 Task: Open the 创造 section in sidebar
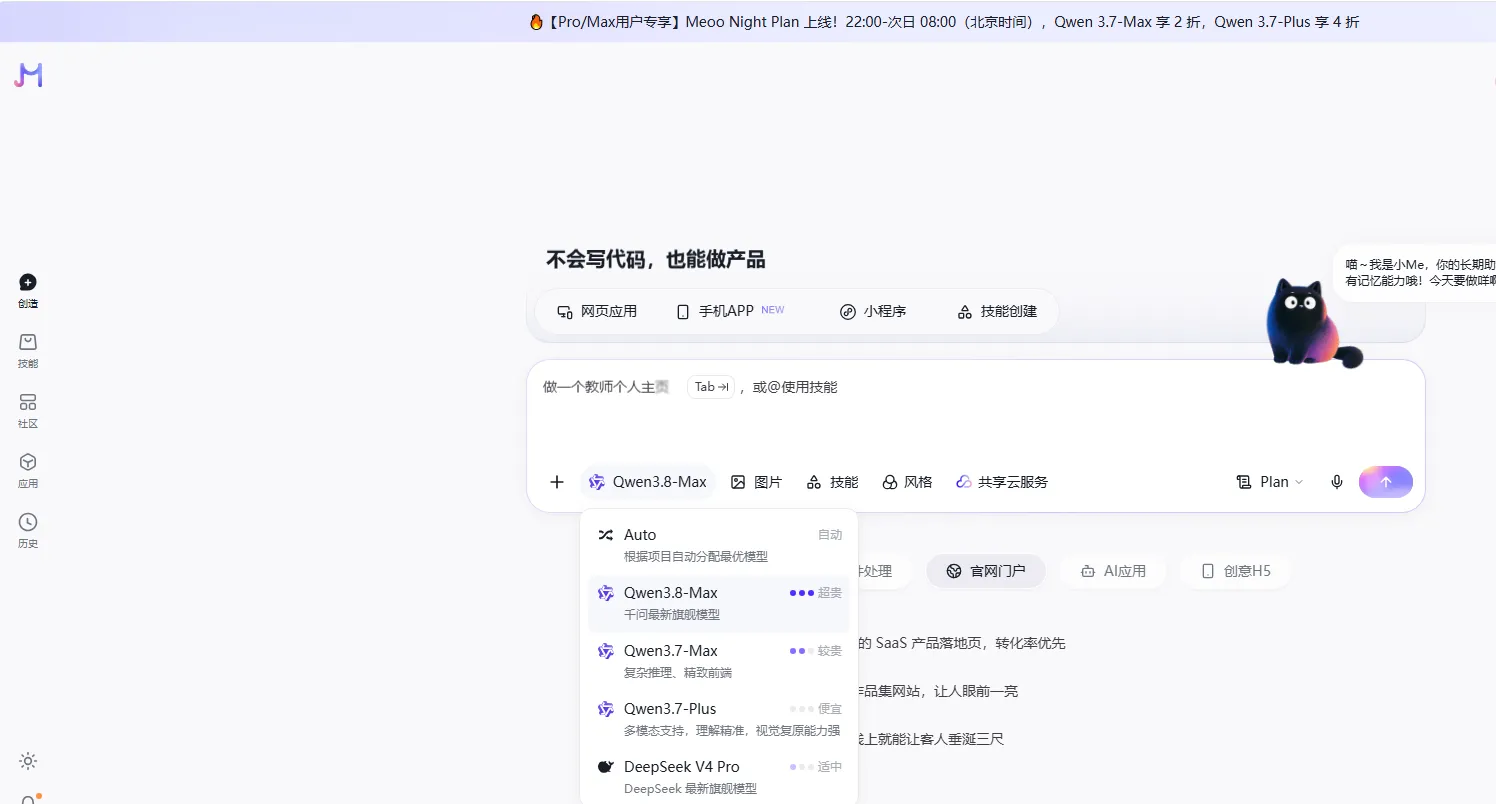[x=28, y=291]
